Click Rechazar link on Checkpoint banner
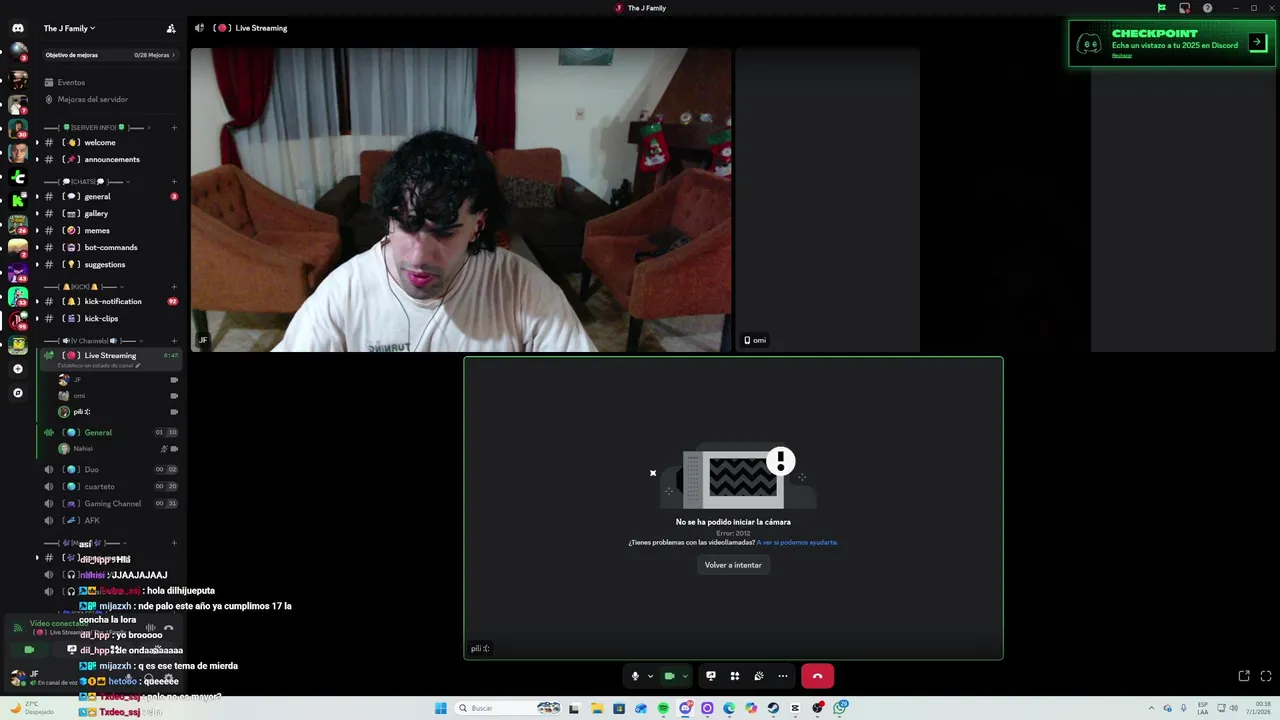 pyautogui.click(x=1122, y=56)
